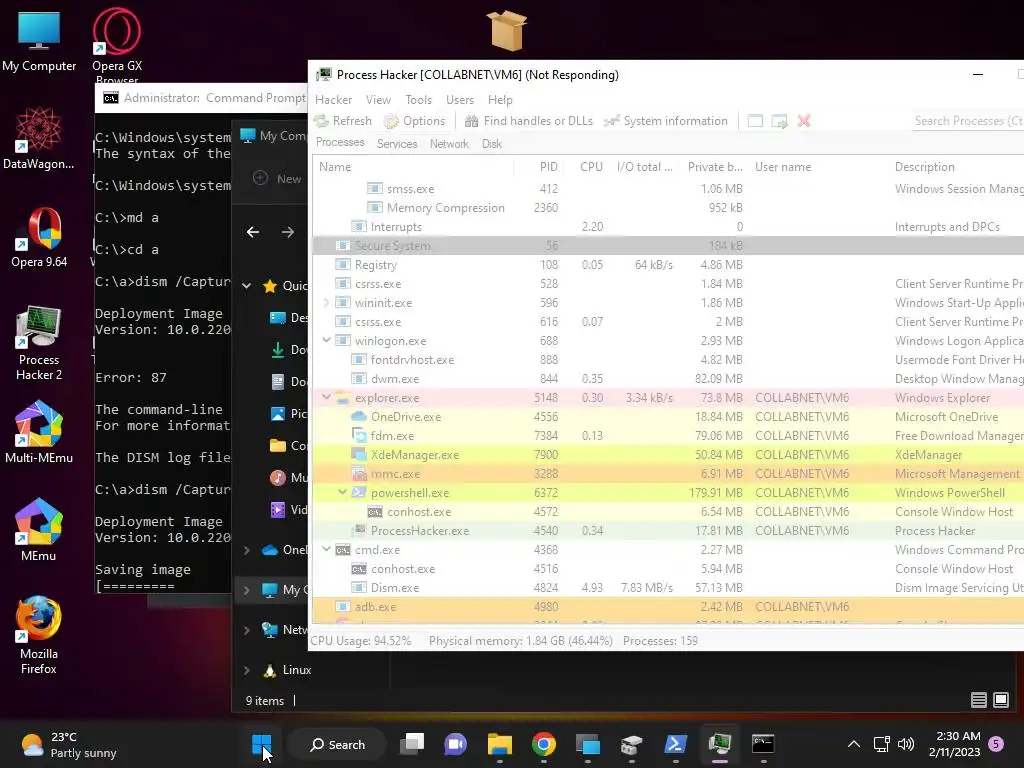Open the View menu in Process Hacker
The image size is (1024, 768).
point(378,100)
